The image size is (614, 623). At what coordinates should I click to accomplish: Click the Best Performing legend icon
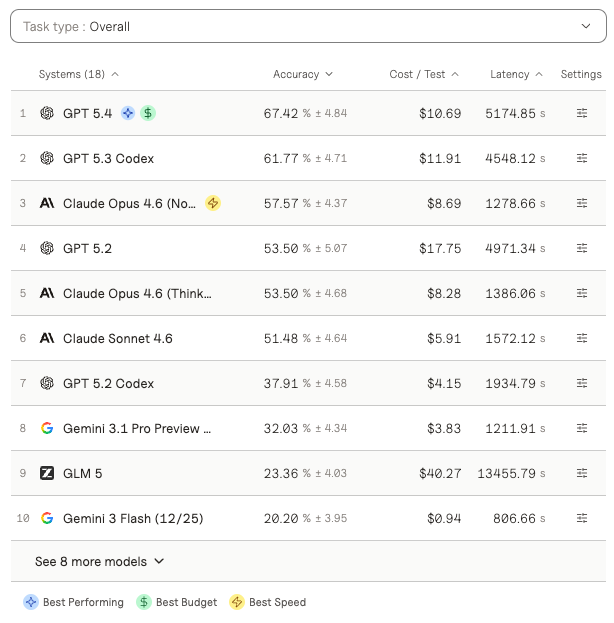click(x=31, y=602)
